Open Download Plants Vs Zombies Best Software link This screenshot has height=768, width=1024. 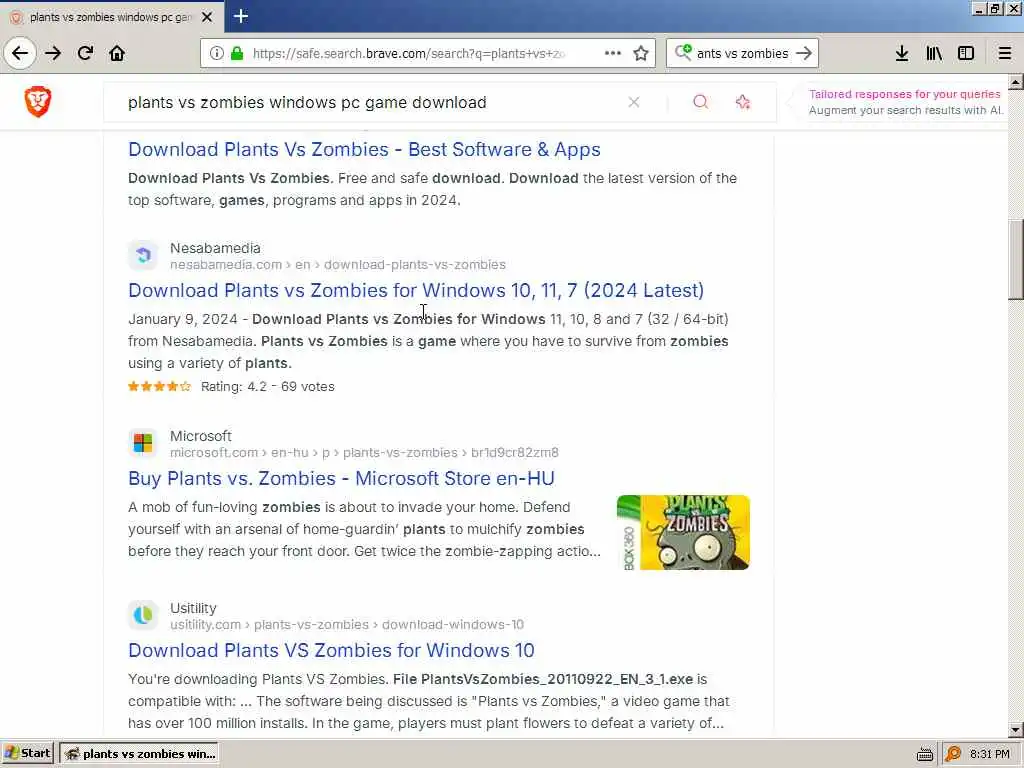(364, 149)
